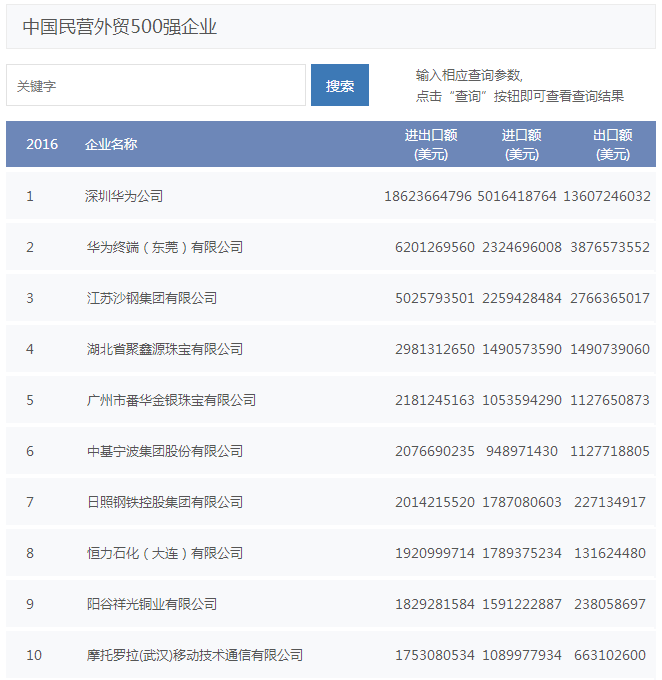Click import value 1591222887
Image resolution: width=662 pixels, height=680 pixels.
[522, 604]
